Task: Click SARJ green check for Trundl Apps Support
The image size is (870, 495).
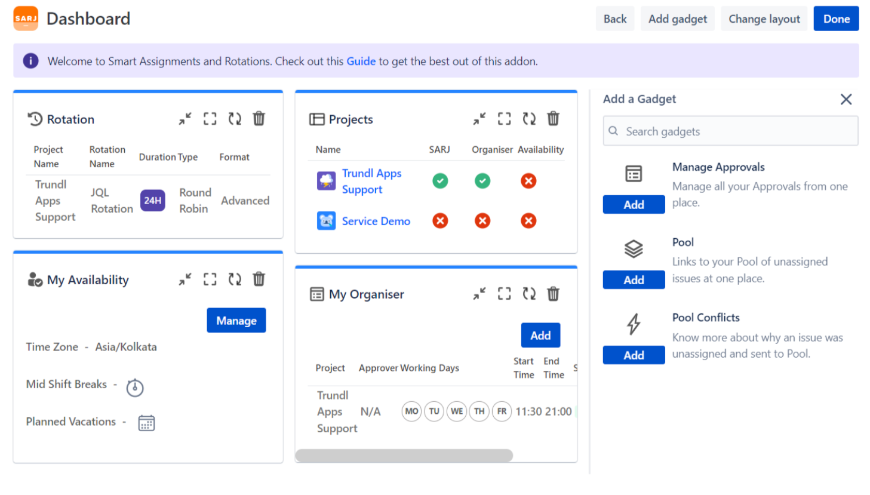Action: 440,181
